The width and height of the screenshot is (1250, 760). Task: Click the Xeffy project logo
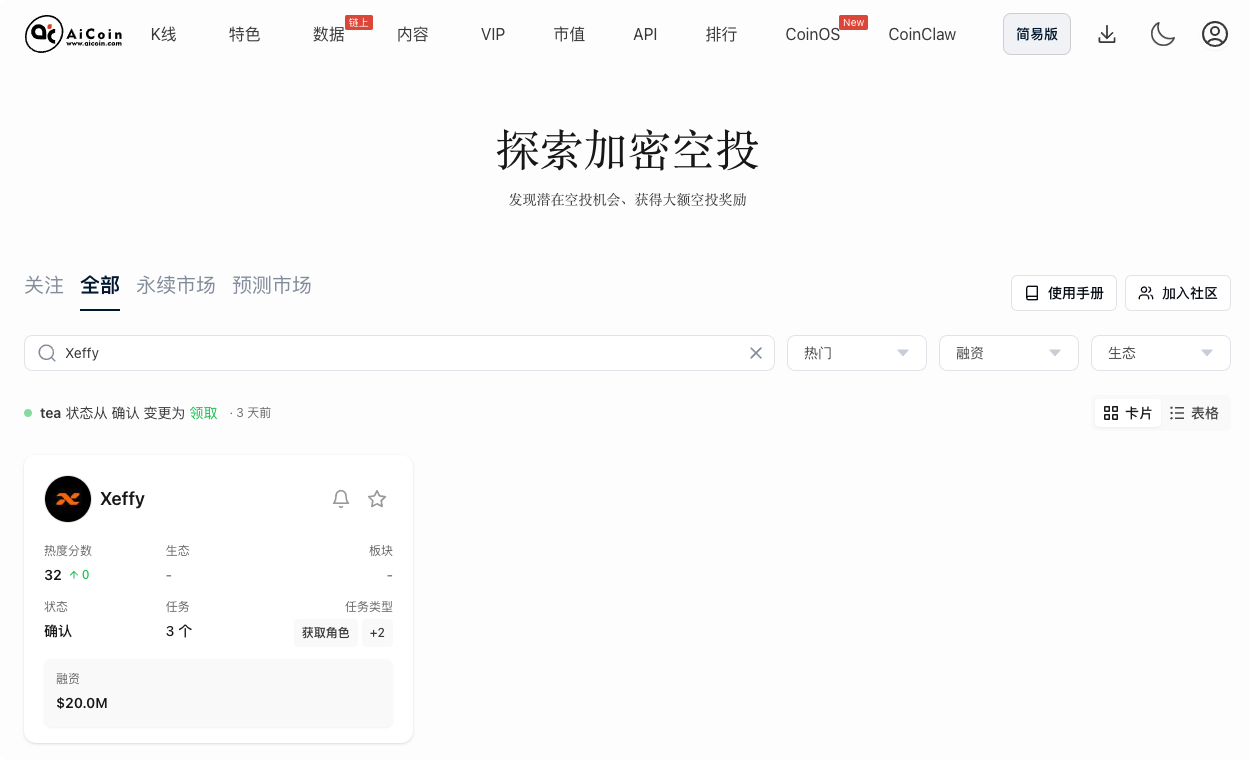[x=68, y=498]
